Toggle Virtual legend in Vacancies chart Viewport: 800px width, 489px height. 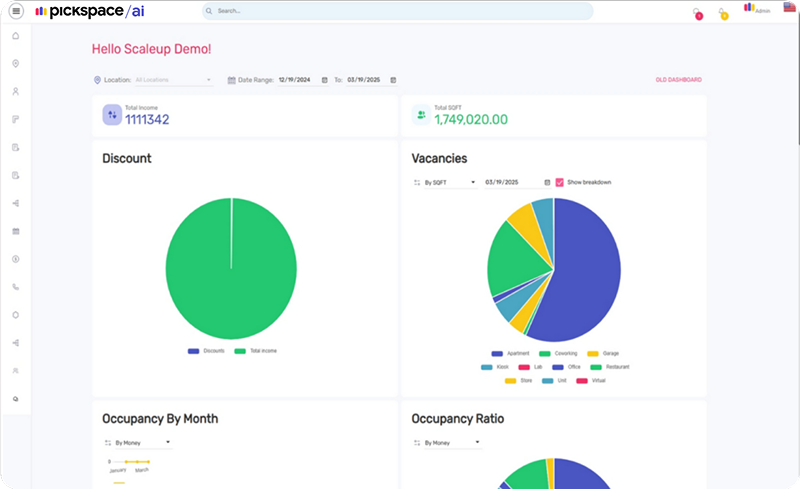click(591, 381)
